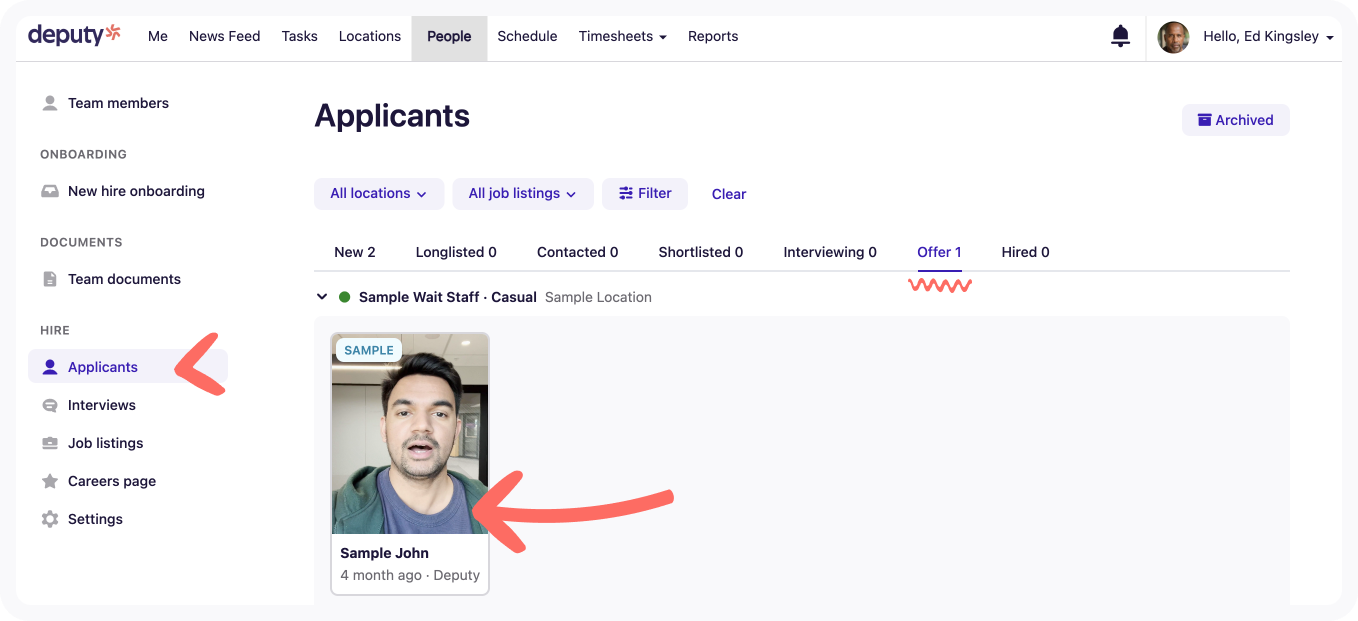Click the Archived button

coord(1235,120)
